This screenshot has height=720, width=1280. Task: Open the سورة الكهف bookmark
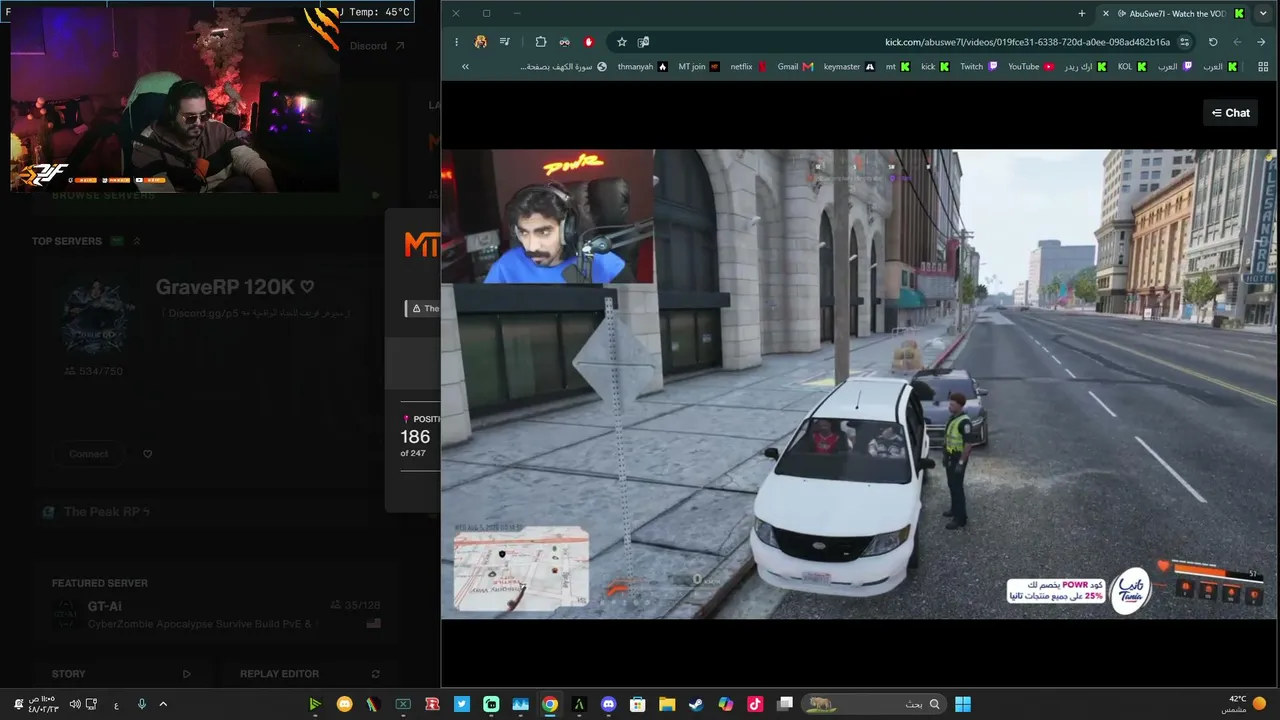click(564, 67)
